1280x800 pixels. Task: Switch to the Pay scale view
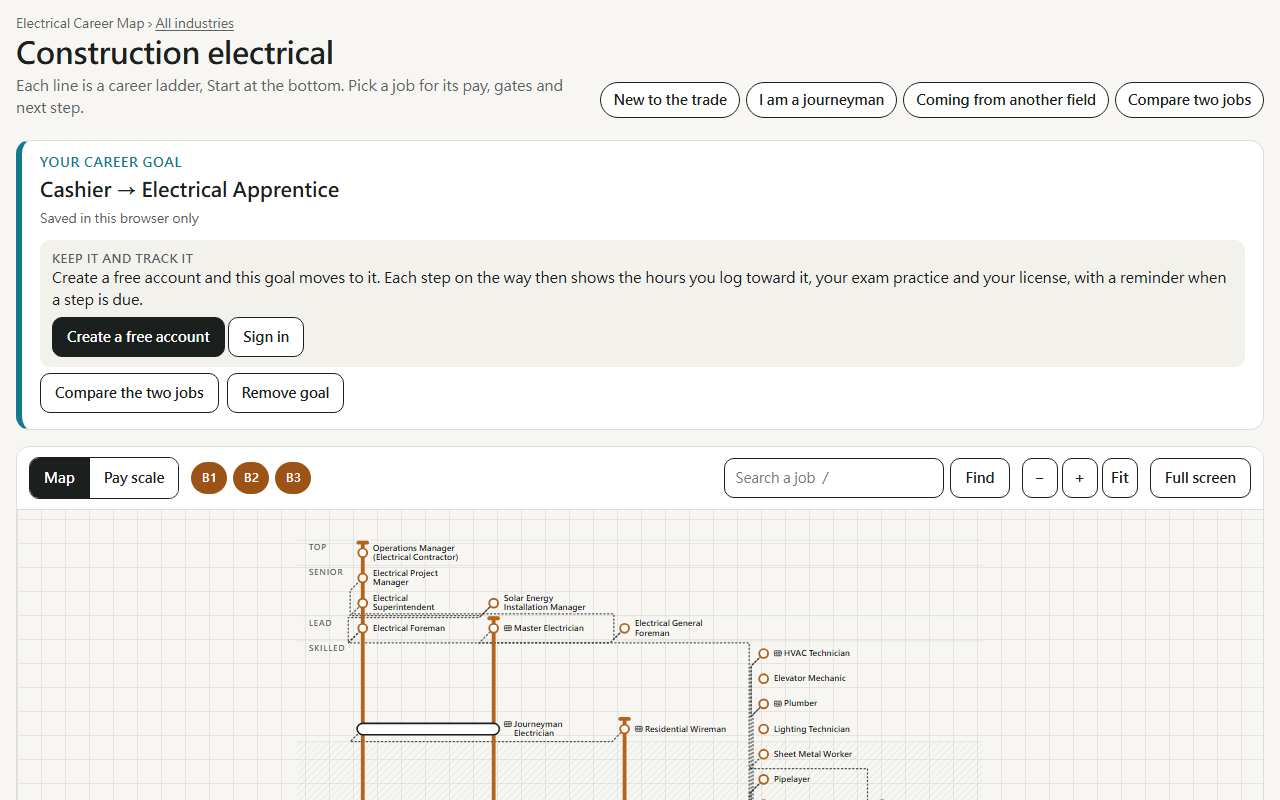[134, 478]
